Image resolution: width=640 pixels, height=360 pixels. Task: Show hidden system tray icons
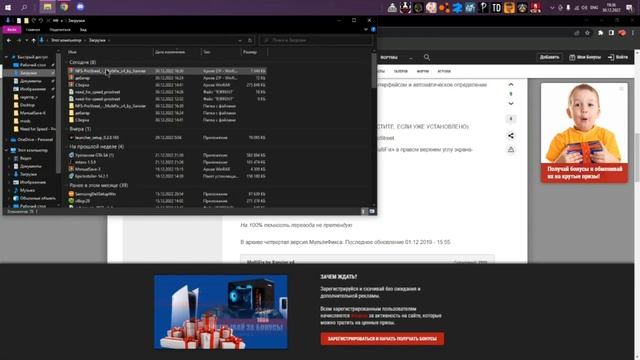(x=552, y=8)
